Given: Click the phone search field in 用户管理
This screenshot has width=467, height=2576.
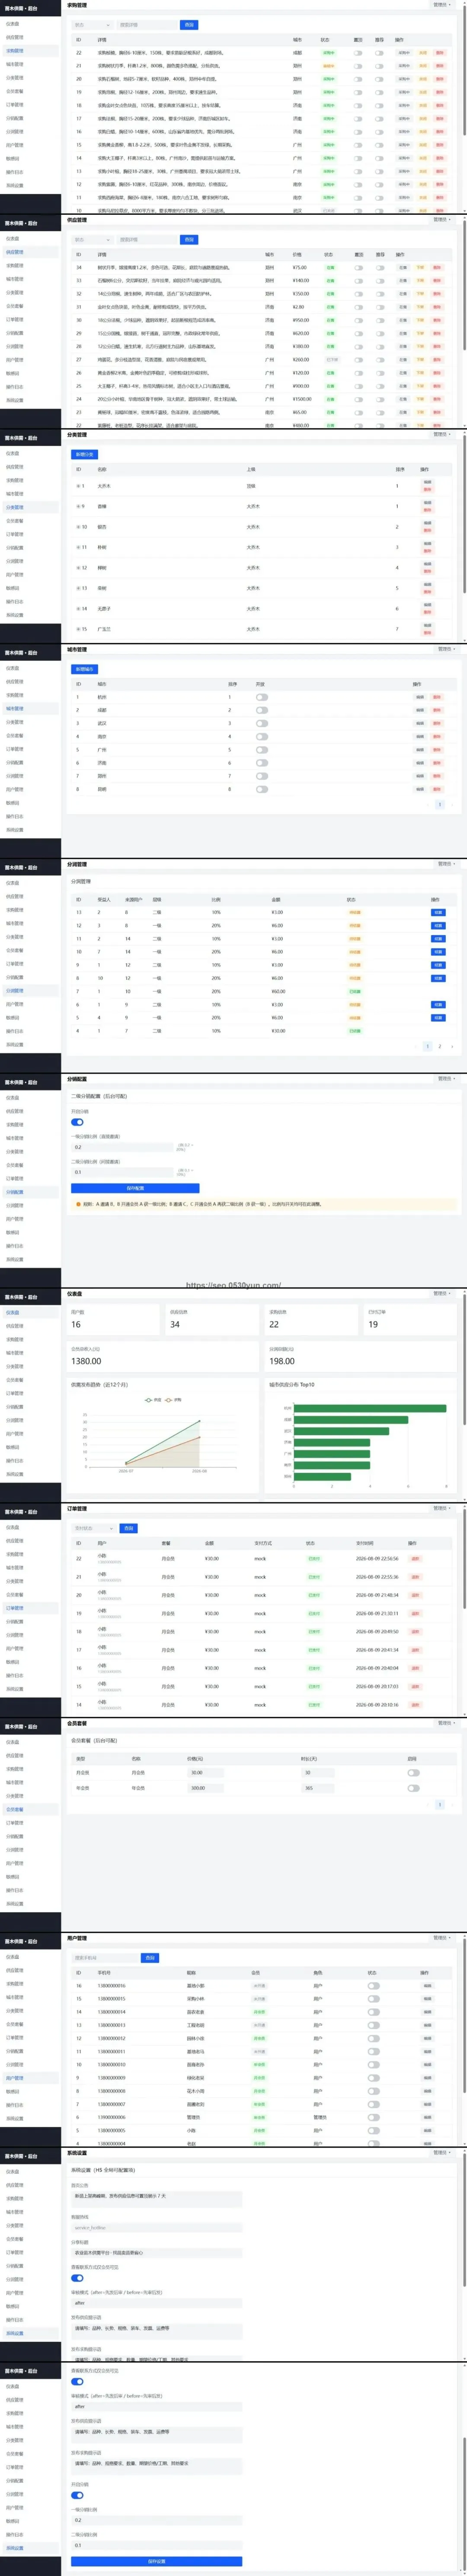Looking at the screenshot, I should click(105, 1958).
